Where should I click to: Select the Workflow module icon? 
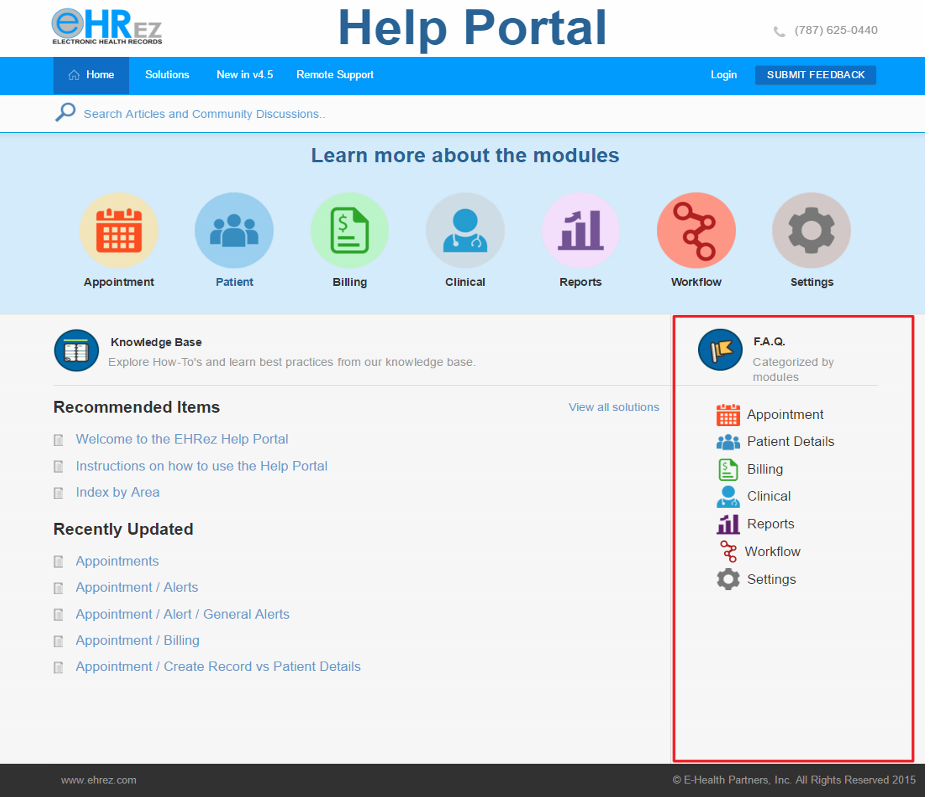point(696,228)
